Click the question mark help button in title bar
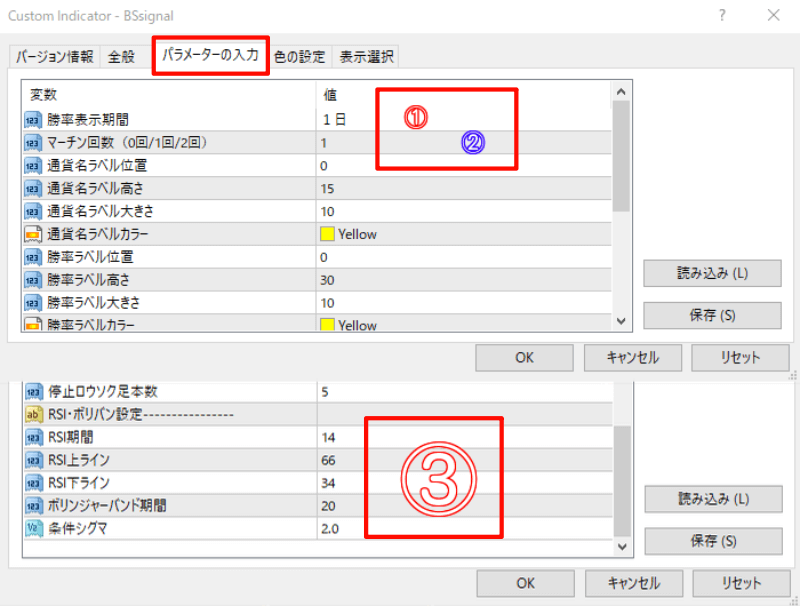 (723, 15)
